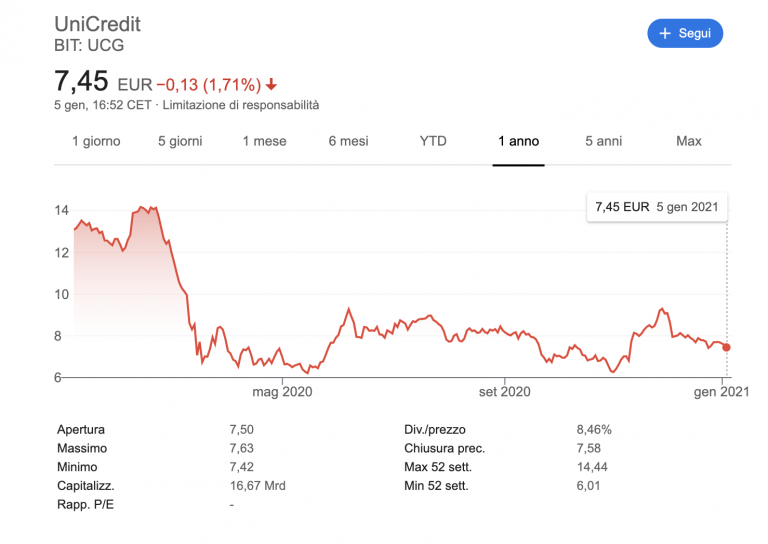The width and height of the screenshot is (768, 544).
Task: Select the Max range tab
Action: (x=688, y=141)
